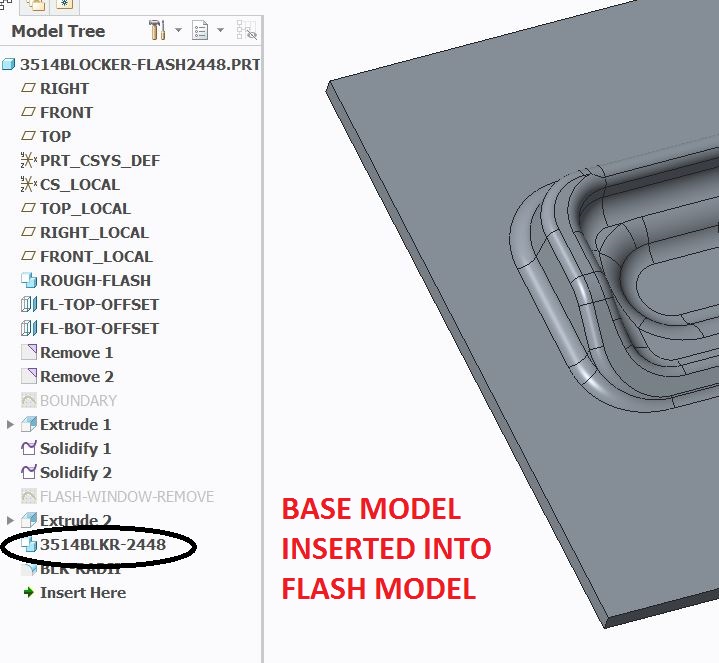This screenshot has width=719, height=663.
Task: Select the 3514BLKR-2448 inserted model label
Action: point(103,544)
